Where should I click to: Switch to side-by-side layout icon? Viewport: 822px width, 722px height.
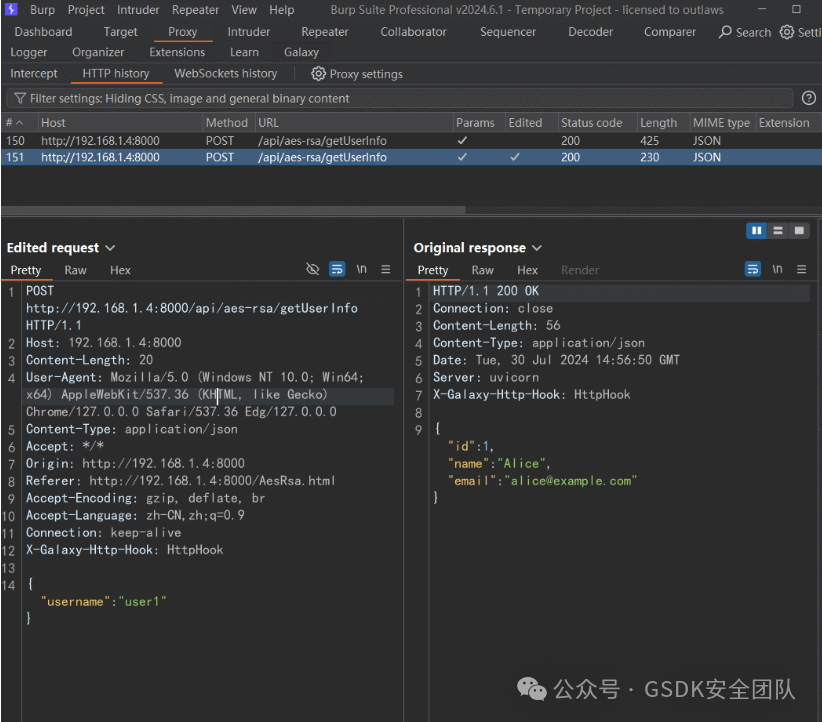coord(756,231)
